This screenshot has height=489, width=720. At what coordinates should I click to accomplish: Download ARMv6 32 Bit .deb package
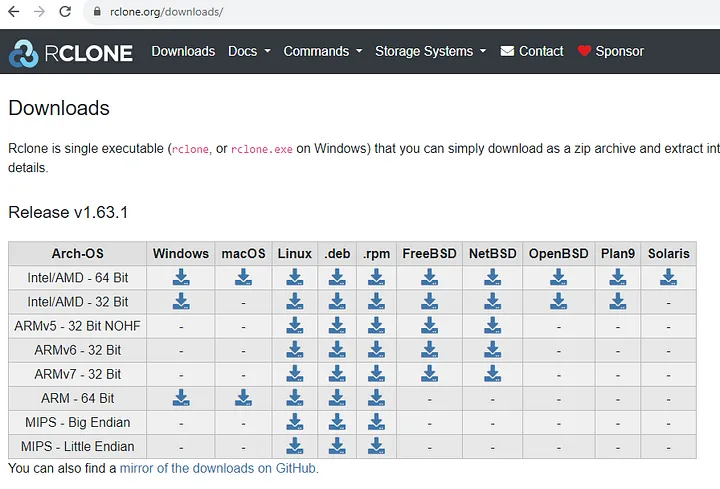click(337, 349)
